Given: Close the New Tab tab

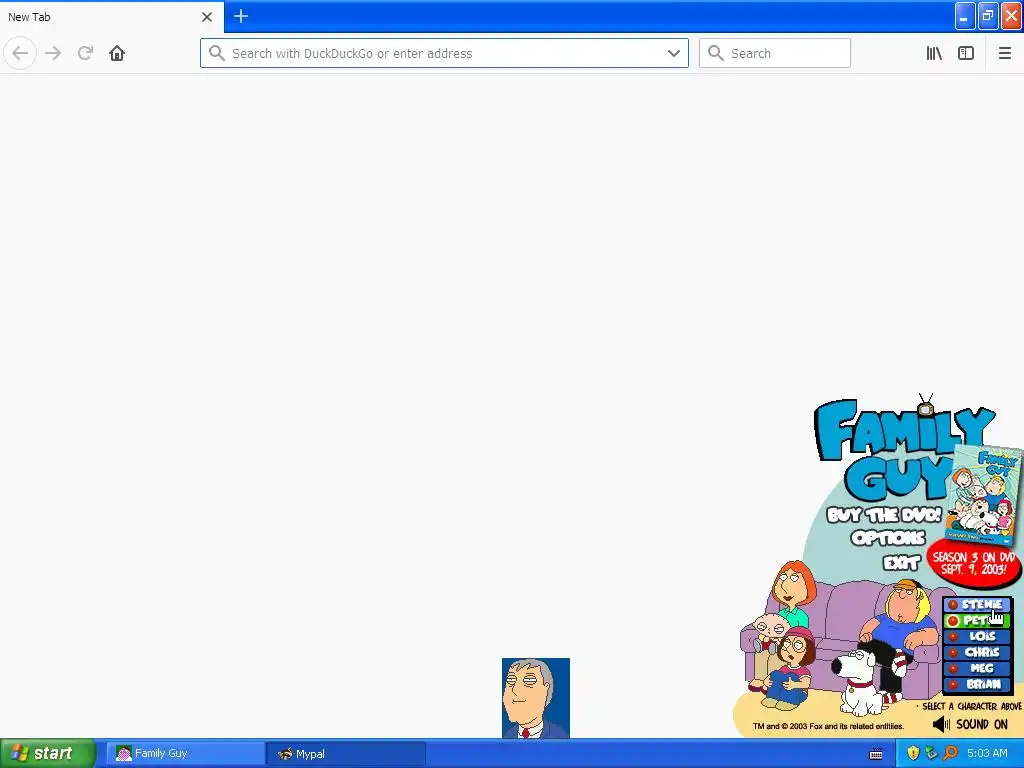Looking at the screenshot, I should coord(207,17).
